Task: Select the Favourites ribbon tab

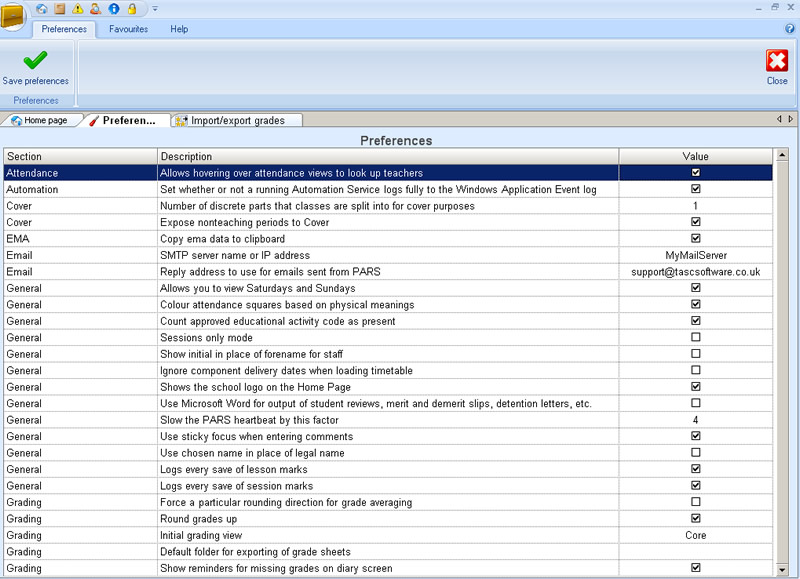Action: (129, 29)
